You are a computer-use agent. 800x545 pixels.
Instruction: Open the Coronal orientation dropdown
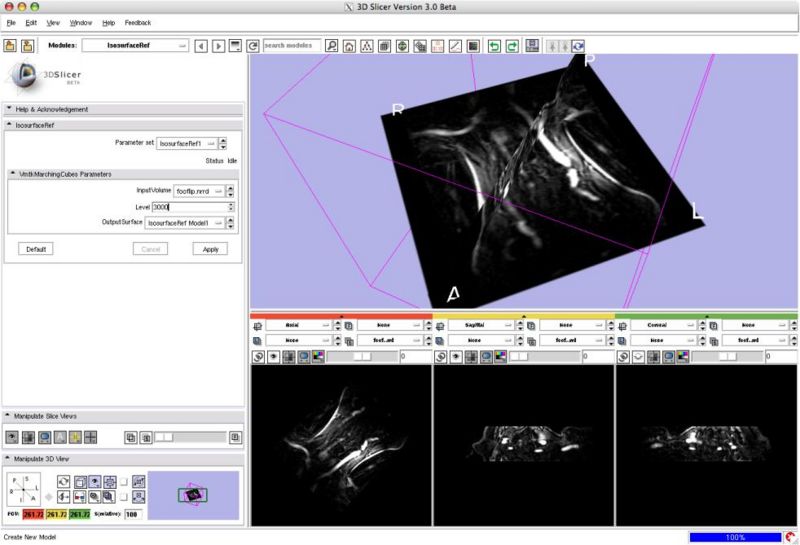point(664,325)
